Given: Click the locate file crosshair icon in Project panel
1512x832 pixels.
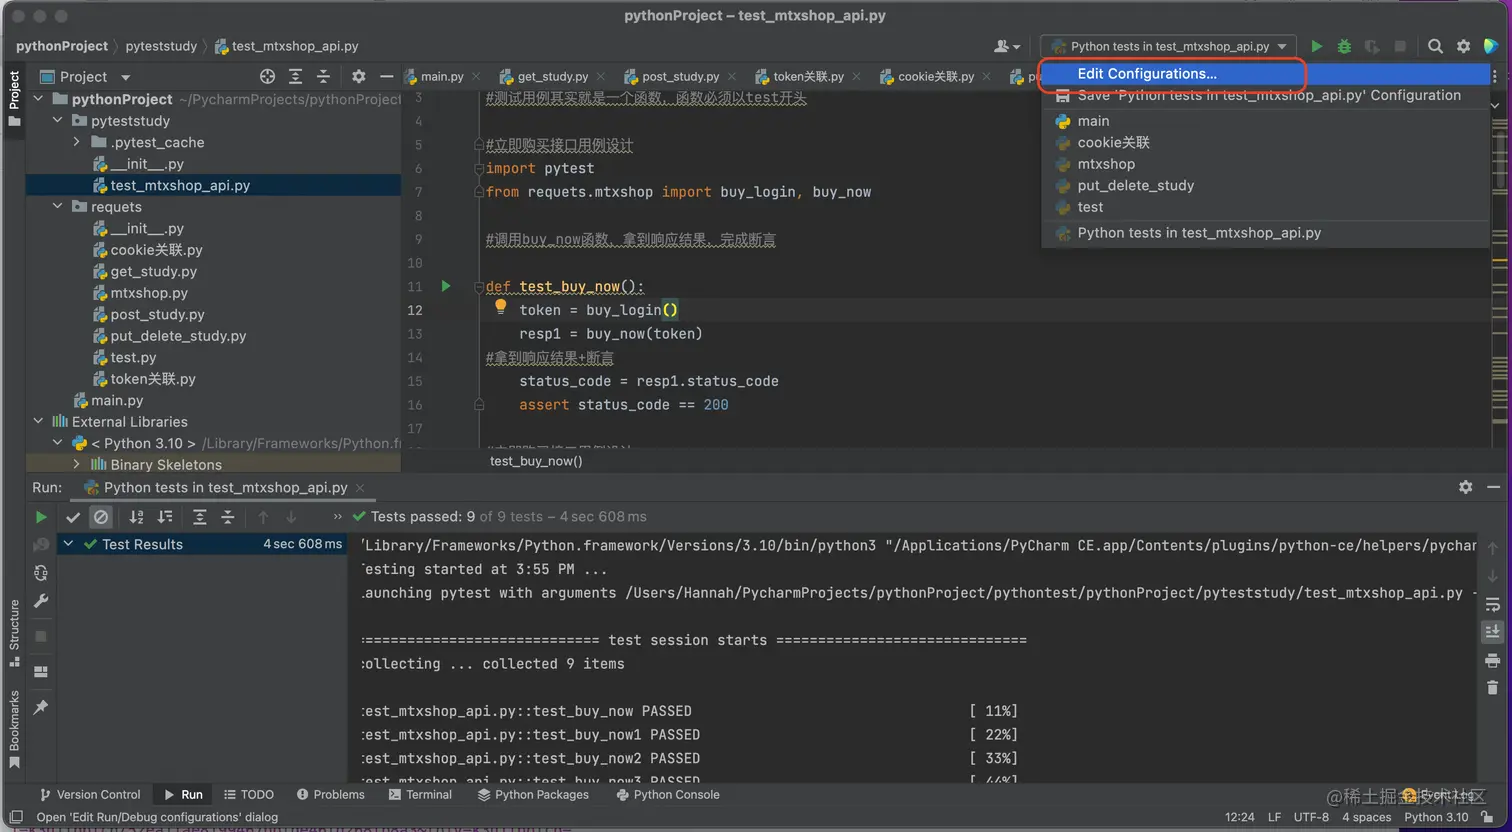Looking at the screenshot, I should (x=267, y=77).
